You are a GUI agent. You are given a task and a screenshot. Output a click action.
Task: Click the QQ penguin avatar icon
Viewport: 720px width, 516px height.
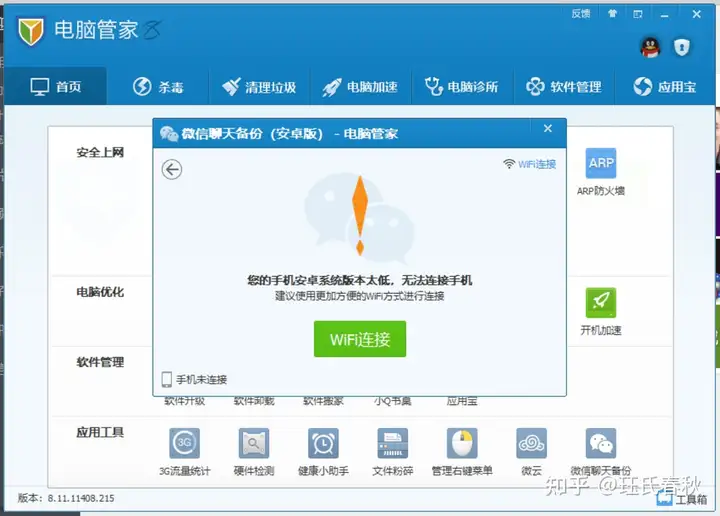650,47
